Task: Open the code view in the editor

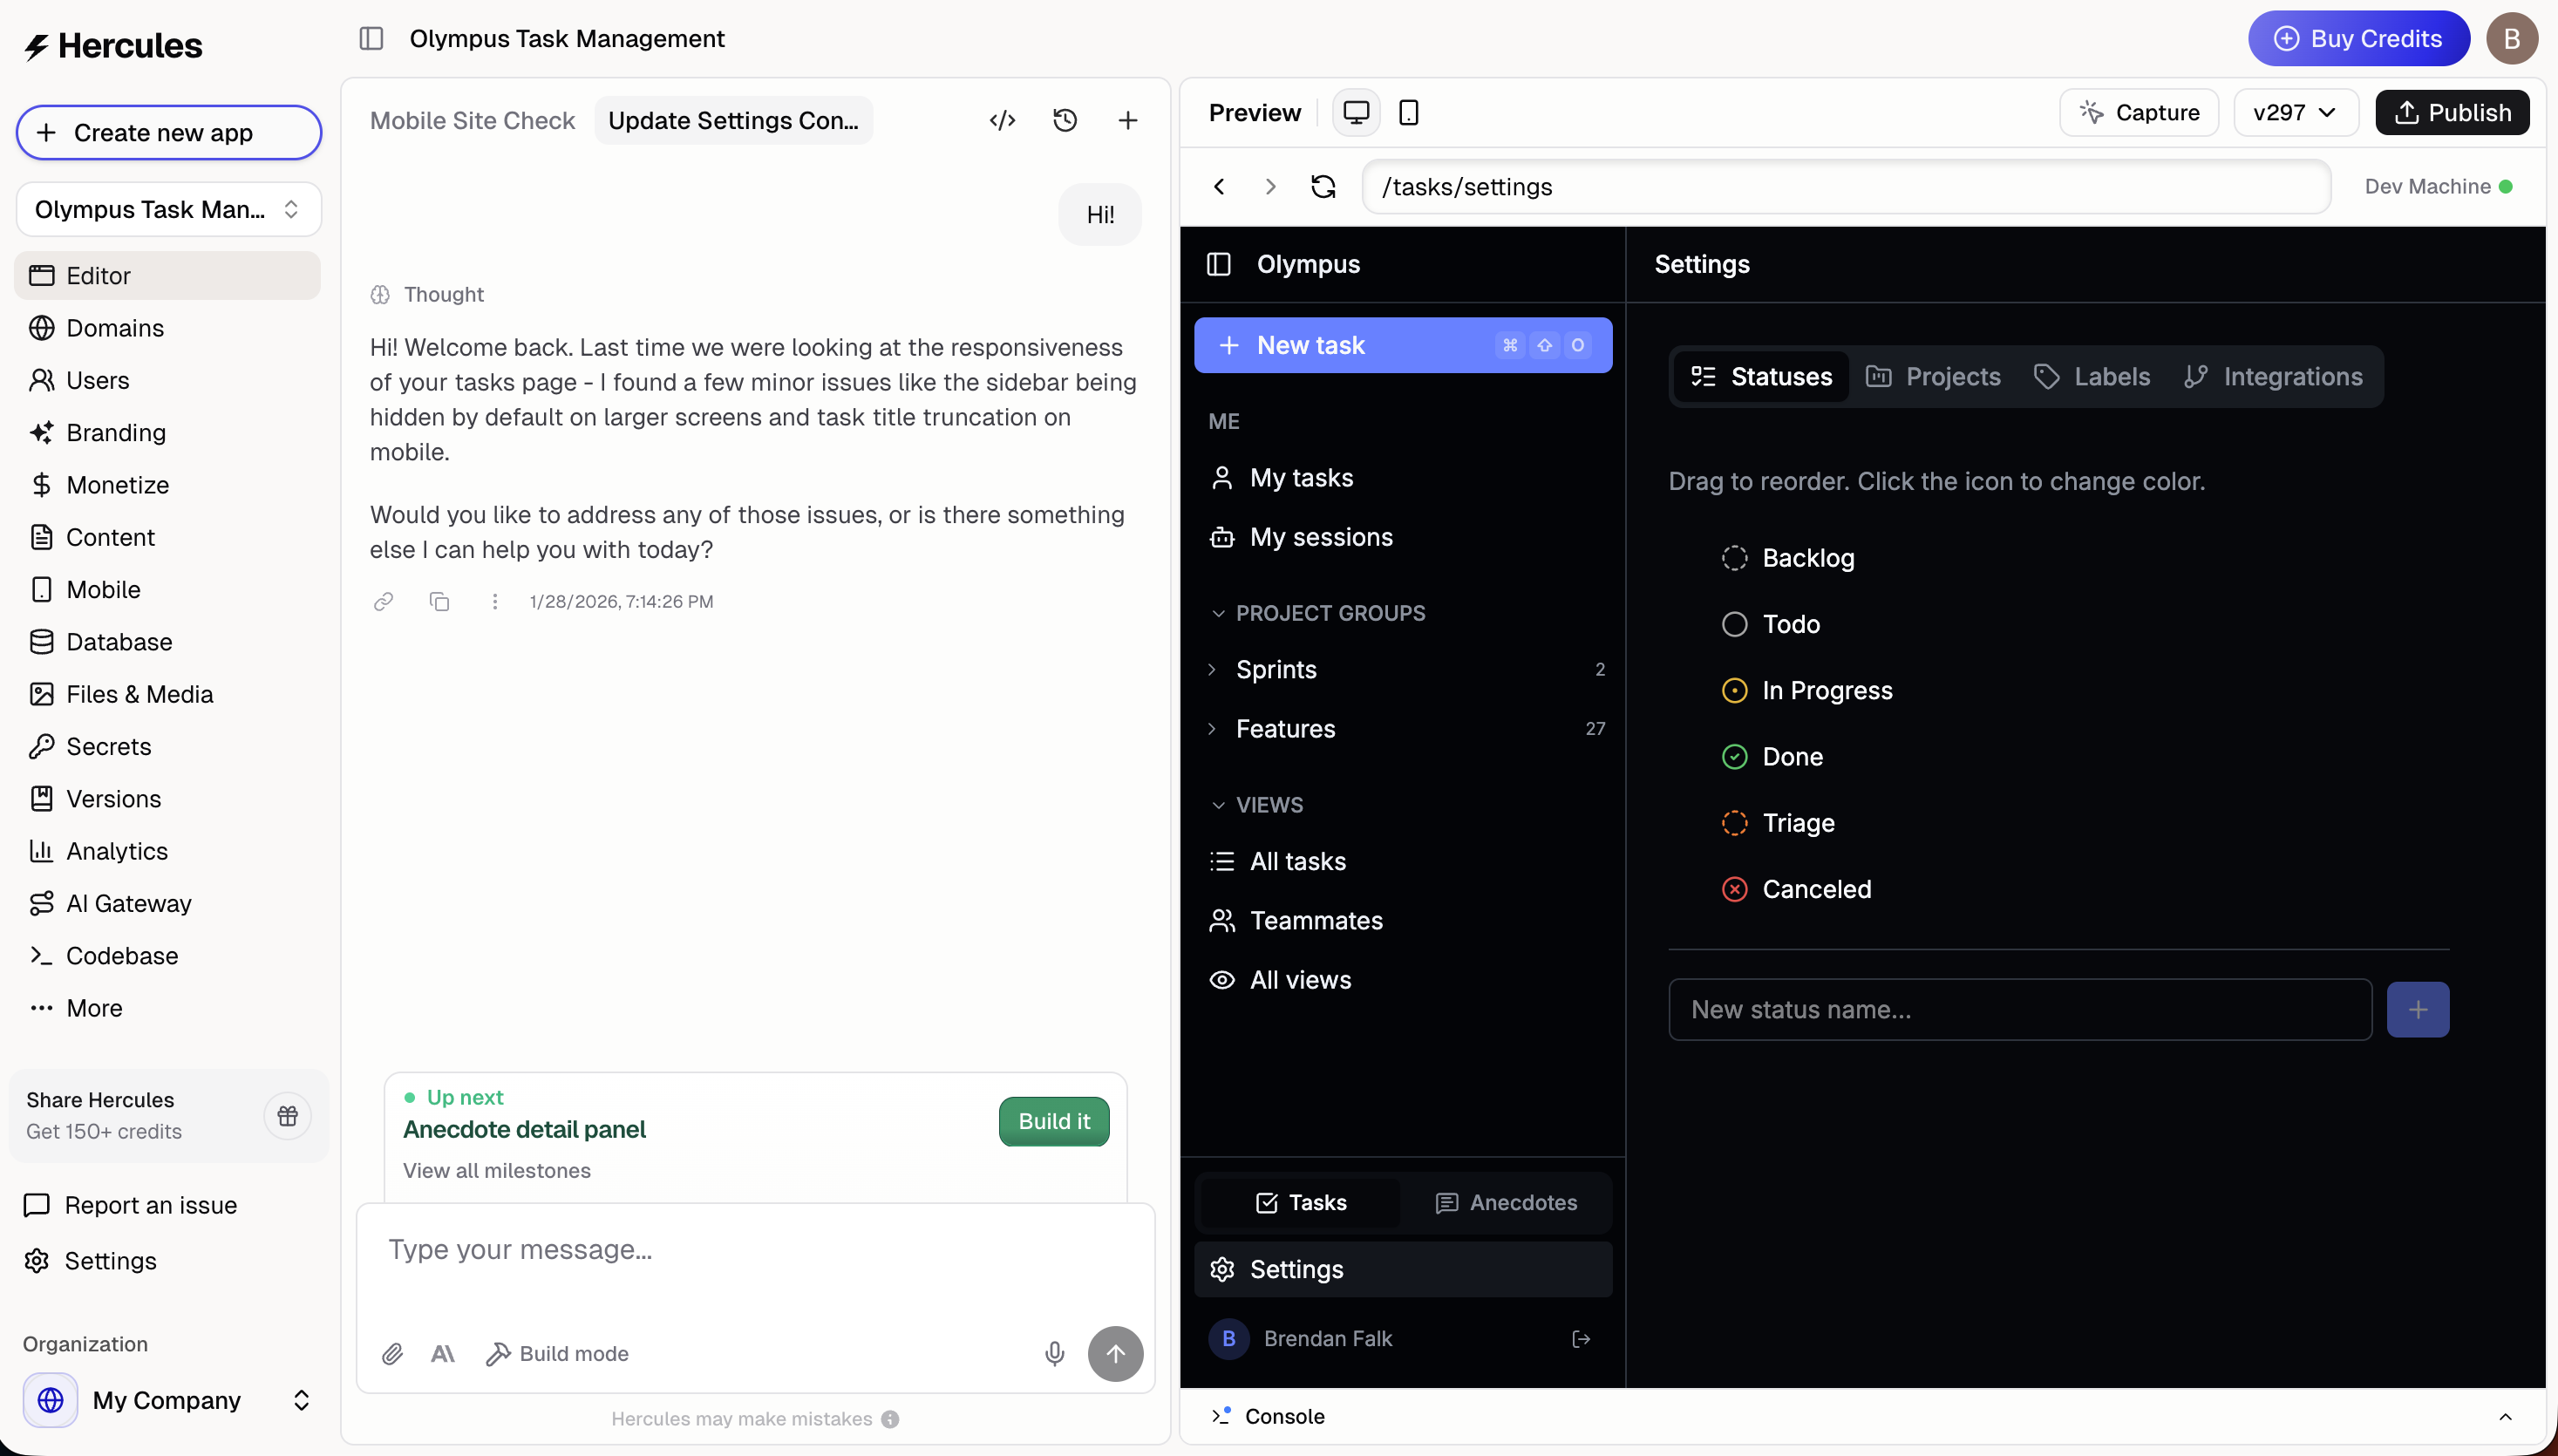Action: coord(1002,119)
